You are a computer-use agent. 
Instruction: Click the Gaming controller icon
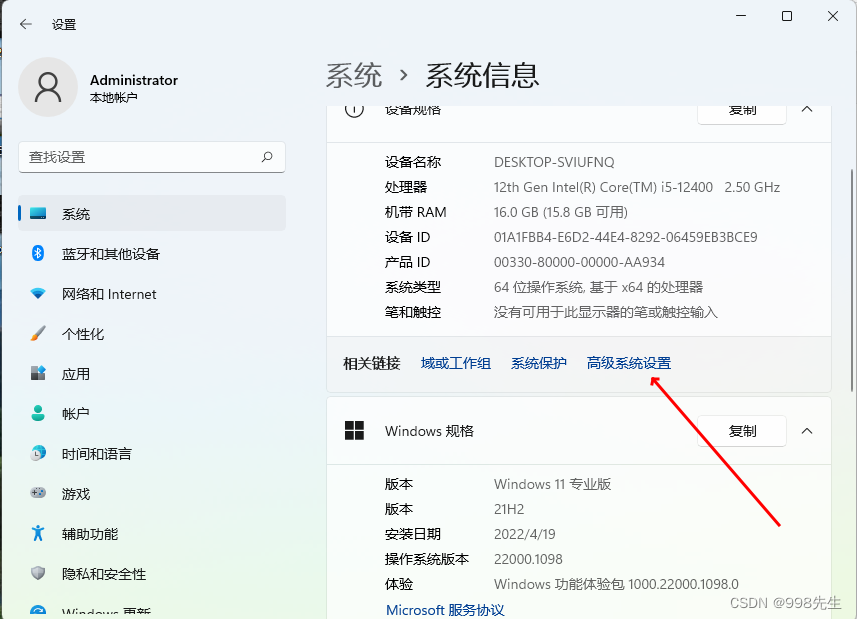pos(38,493)
